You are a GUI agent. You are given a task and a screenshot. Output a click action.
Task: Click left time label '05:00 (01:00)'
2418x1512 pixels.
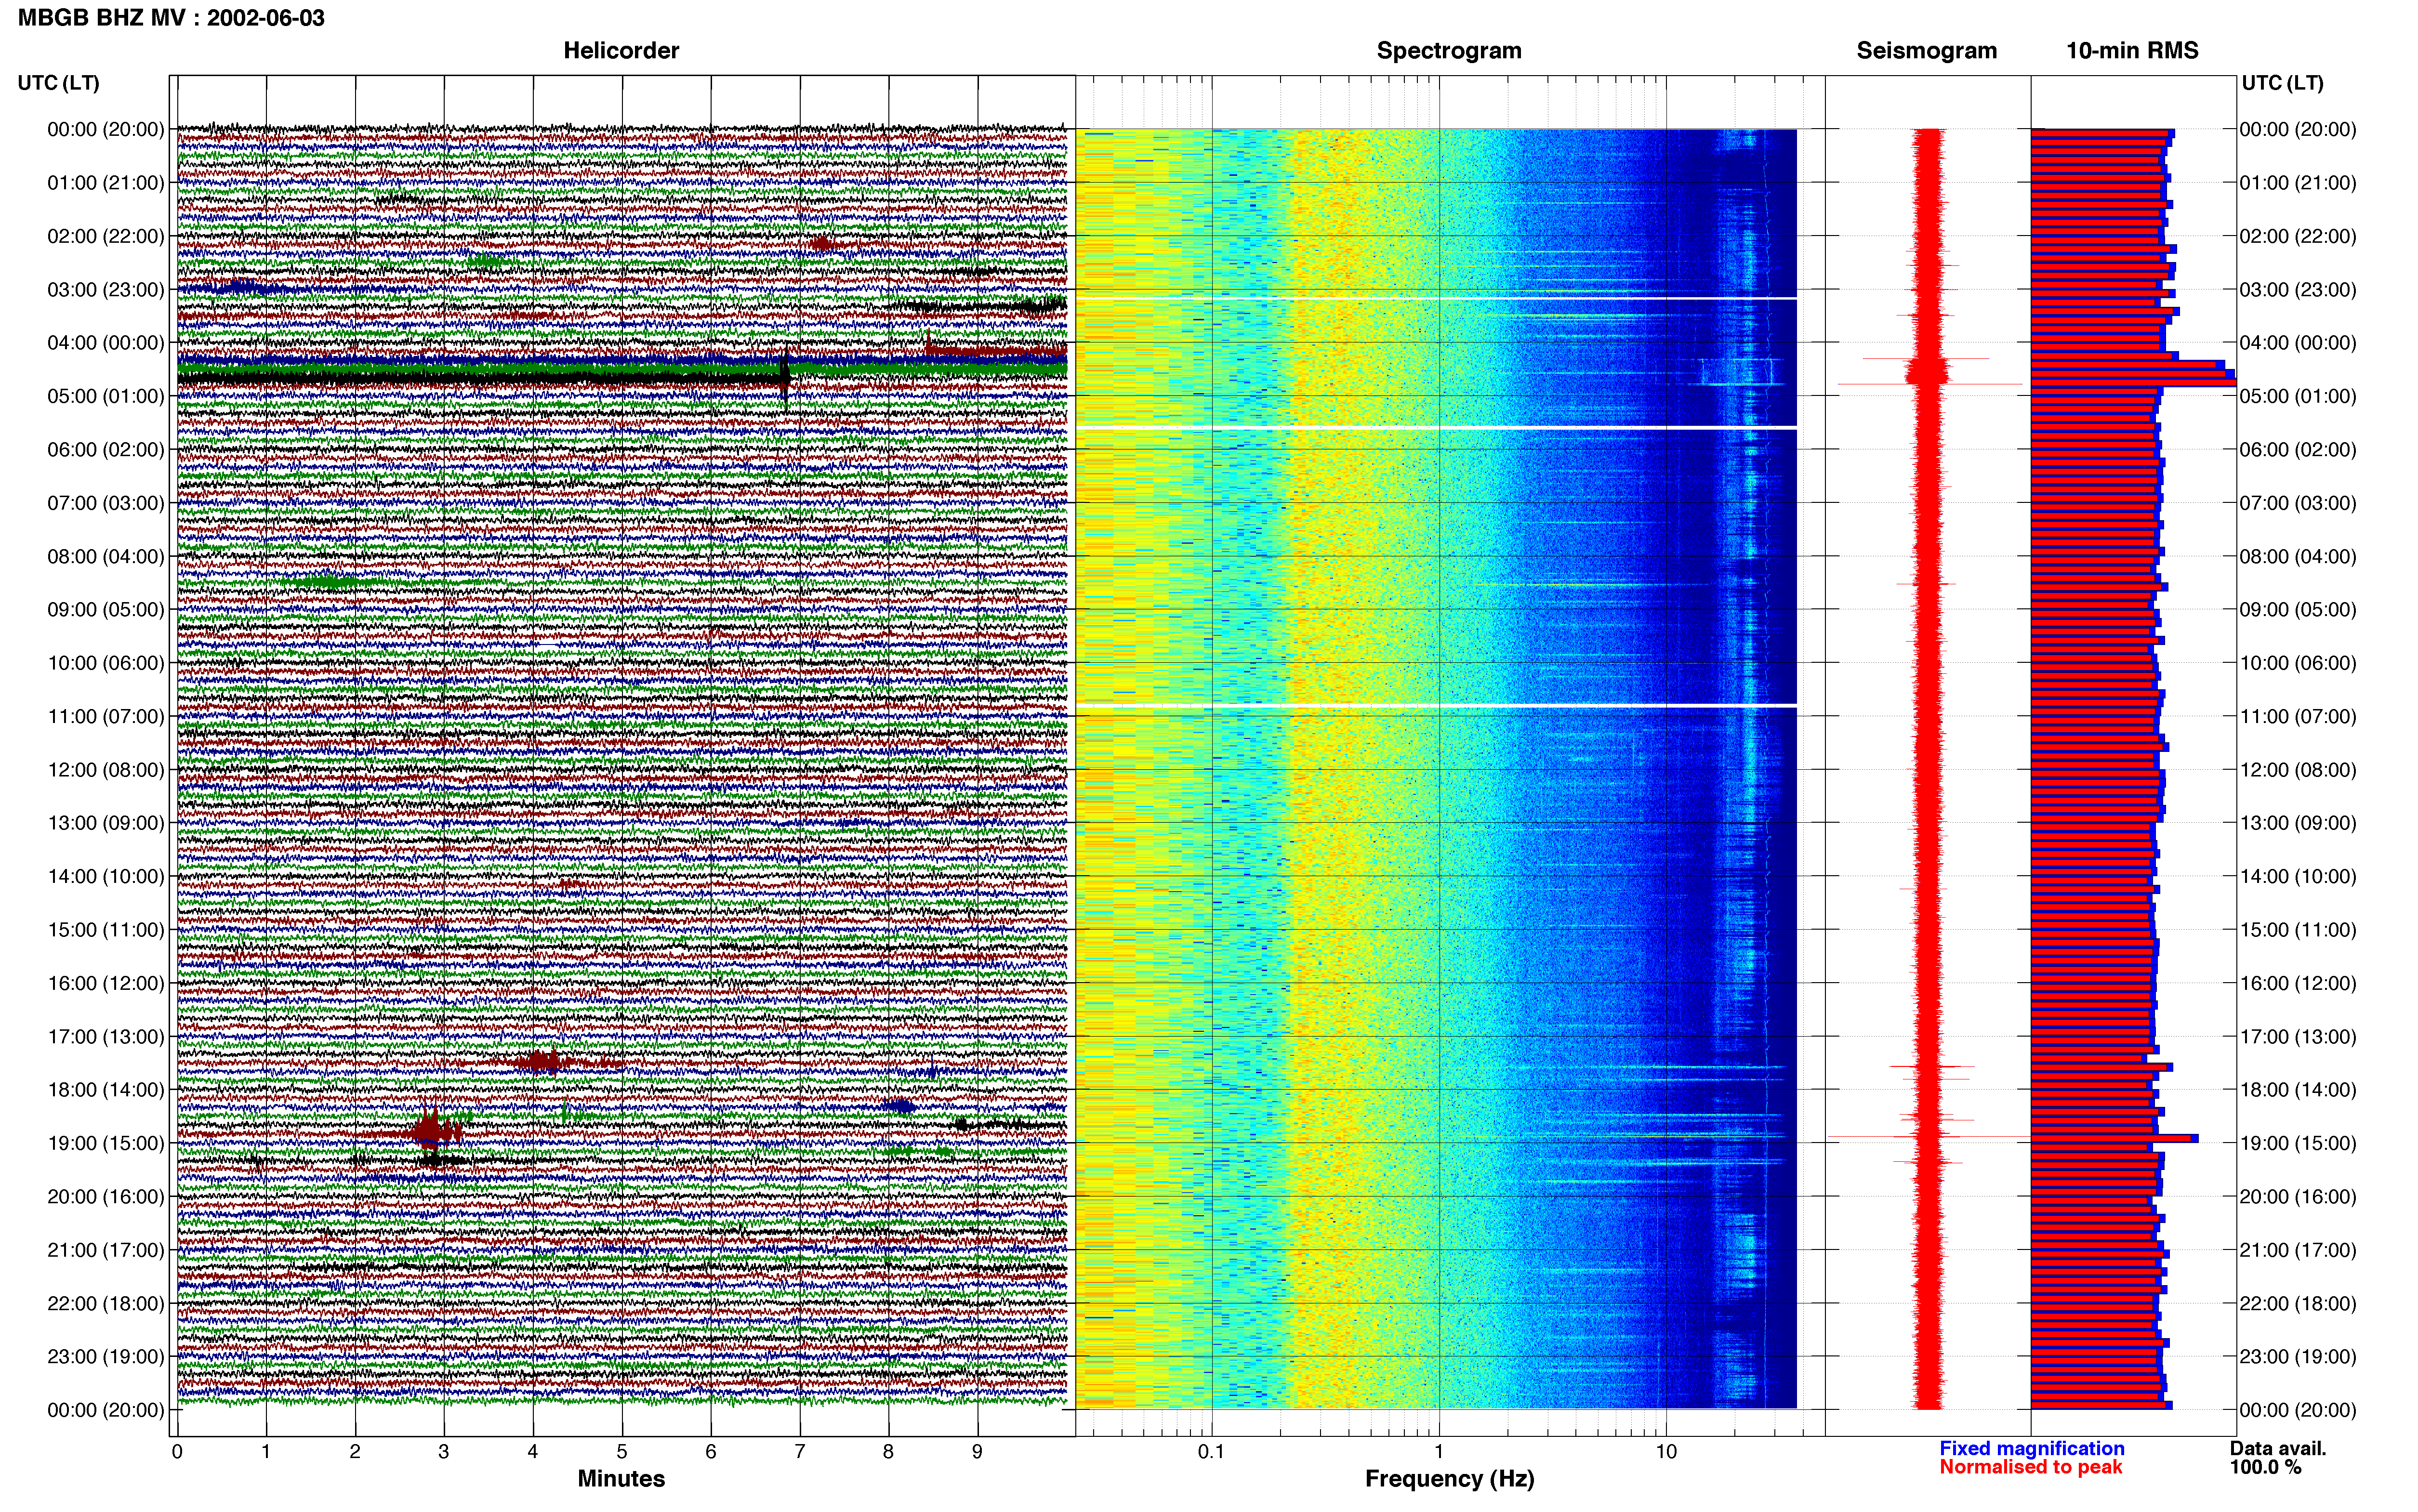[106, 396]
